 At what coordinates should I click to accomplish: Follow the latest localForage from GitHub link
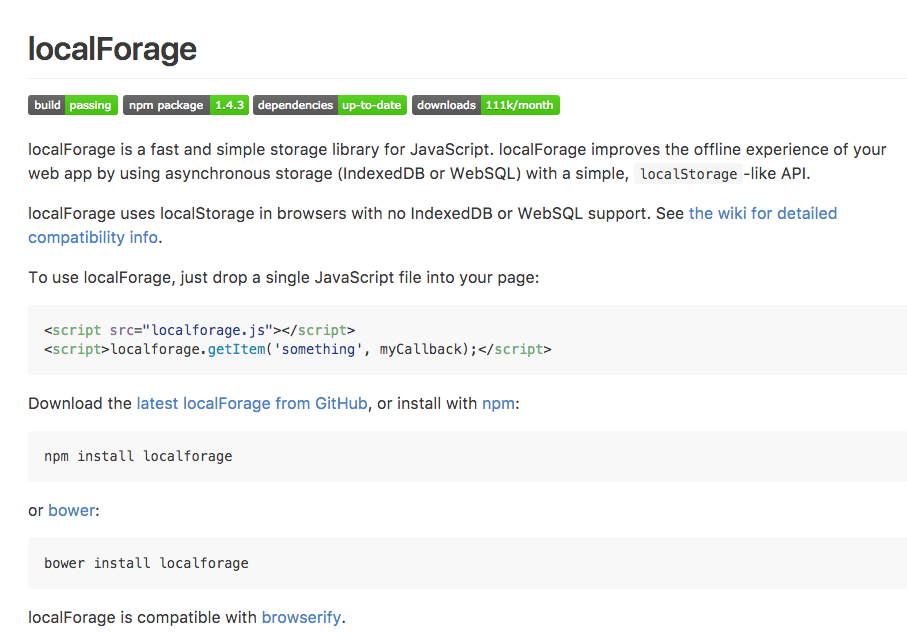252,403
